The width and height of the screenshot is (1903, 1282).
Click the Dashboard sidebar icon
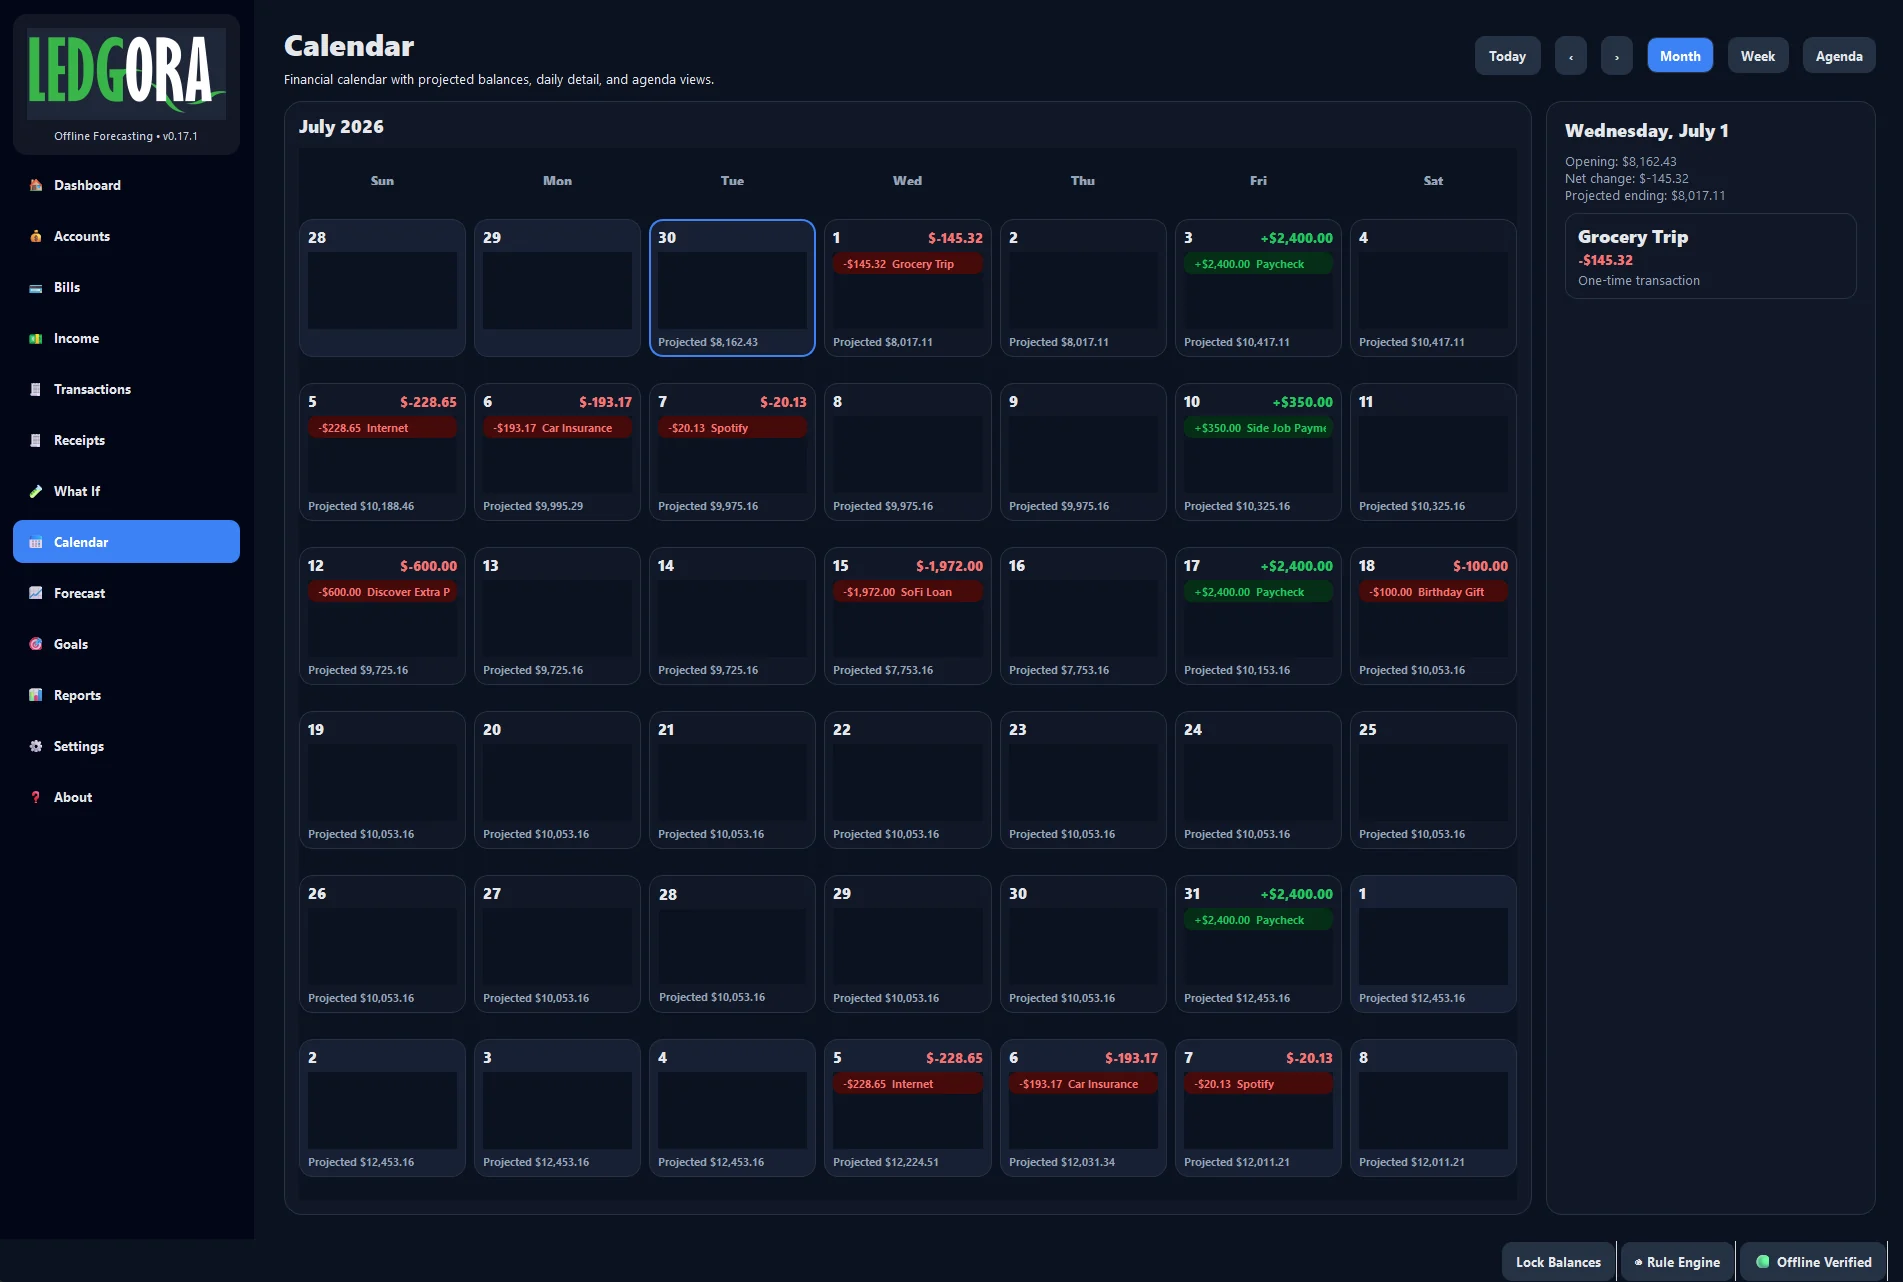36,185
